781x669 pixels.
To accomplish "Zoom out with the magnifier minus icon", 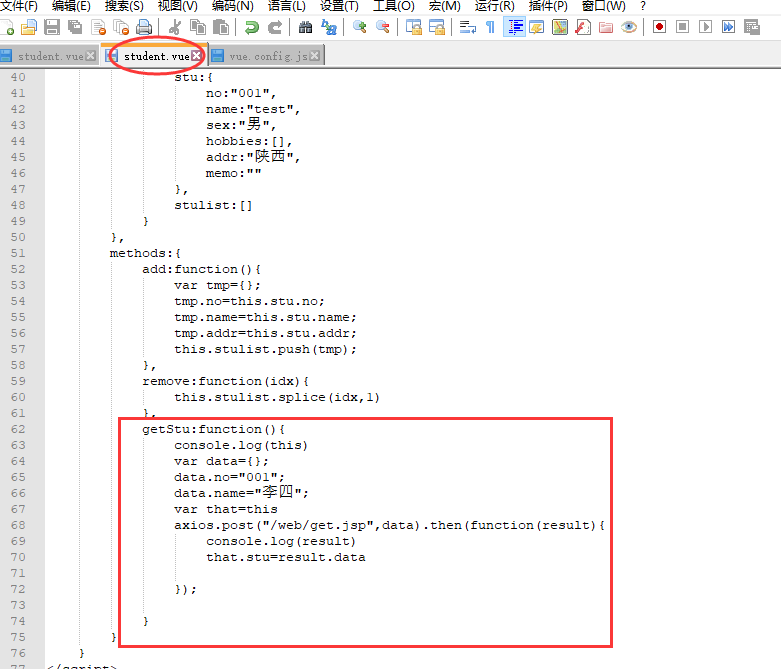I will 383,27.
